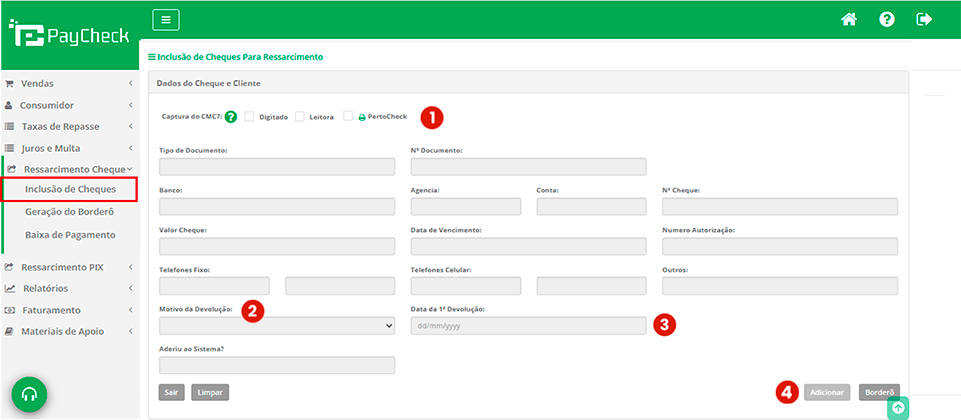Log out using the exit icon
Screen dimensions: 961x420
coord(924,20)
